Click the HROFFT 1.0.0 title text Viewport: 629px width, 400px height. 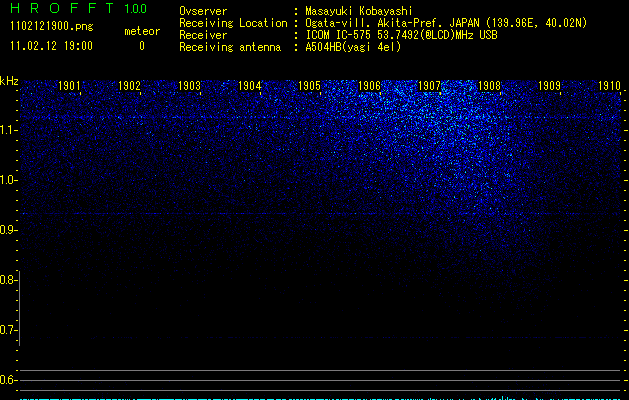pos(79,8)
